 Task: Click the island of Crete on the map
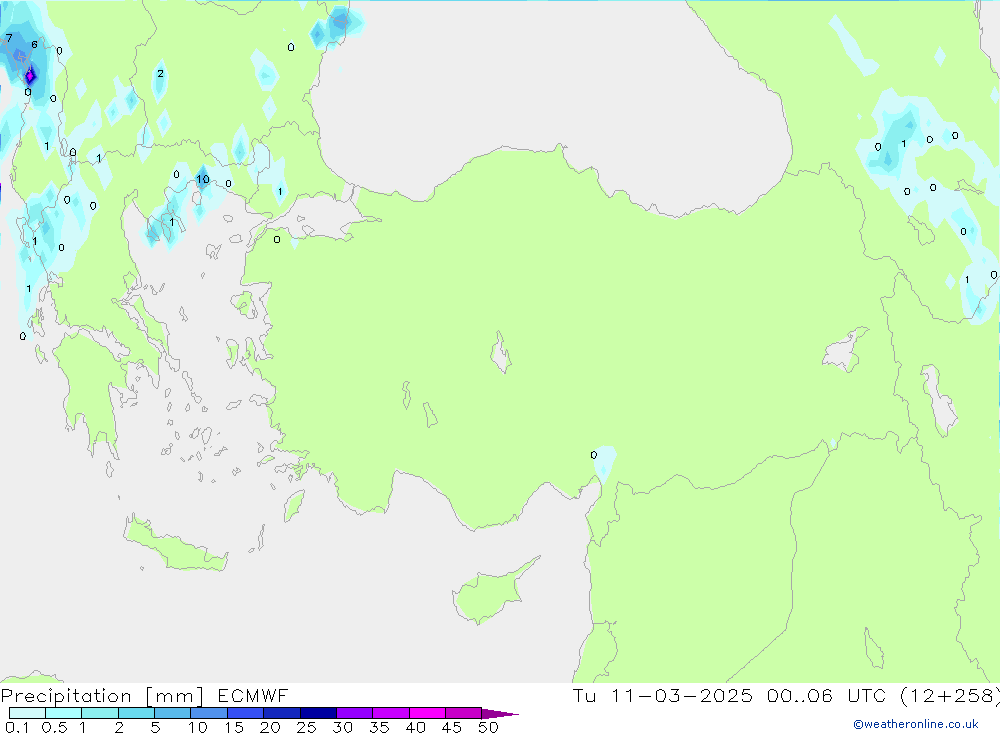[171, 547]
